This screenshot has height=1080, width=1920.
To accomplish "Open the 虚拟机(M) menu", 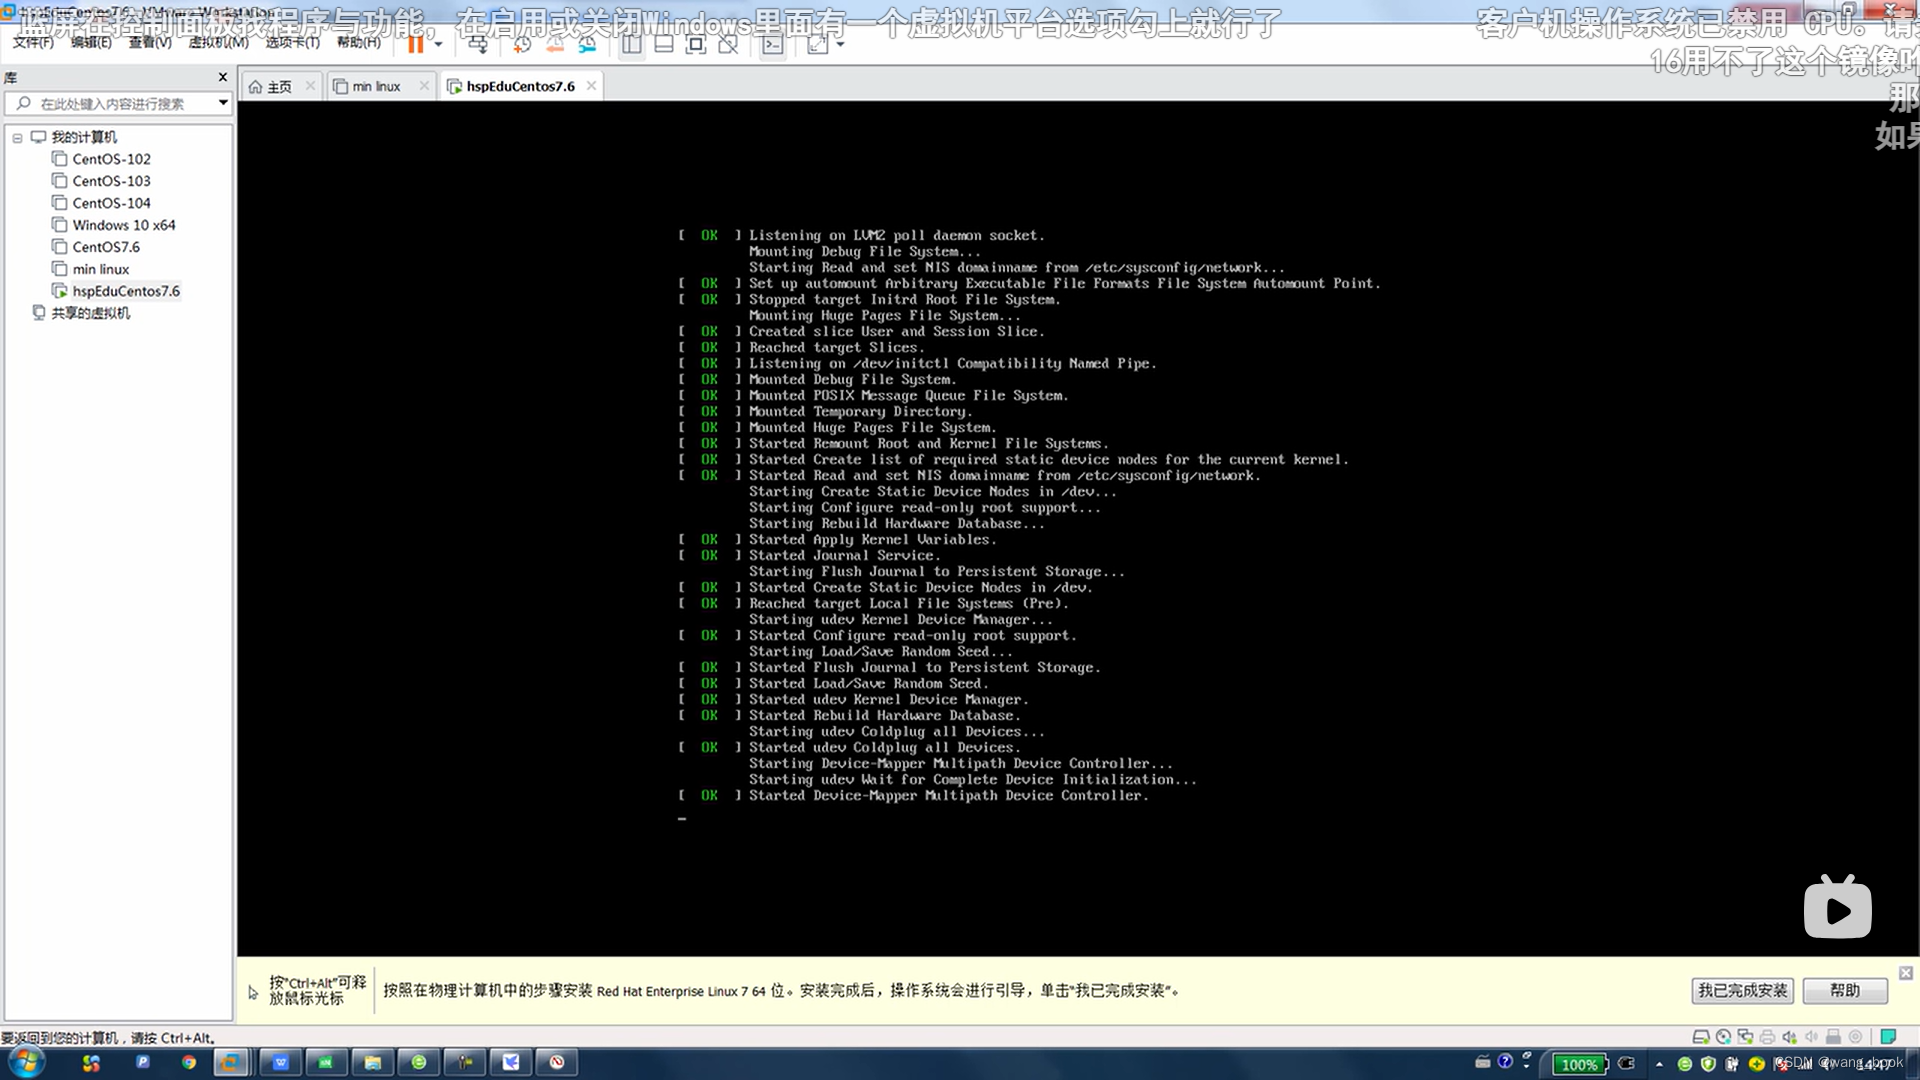I will [x=218, y=42].
